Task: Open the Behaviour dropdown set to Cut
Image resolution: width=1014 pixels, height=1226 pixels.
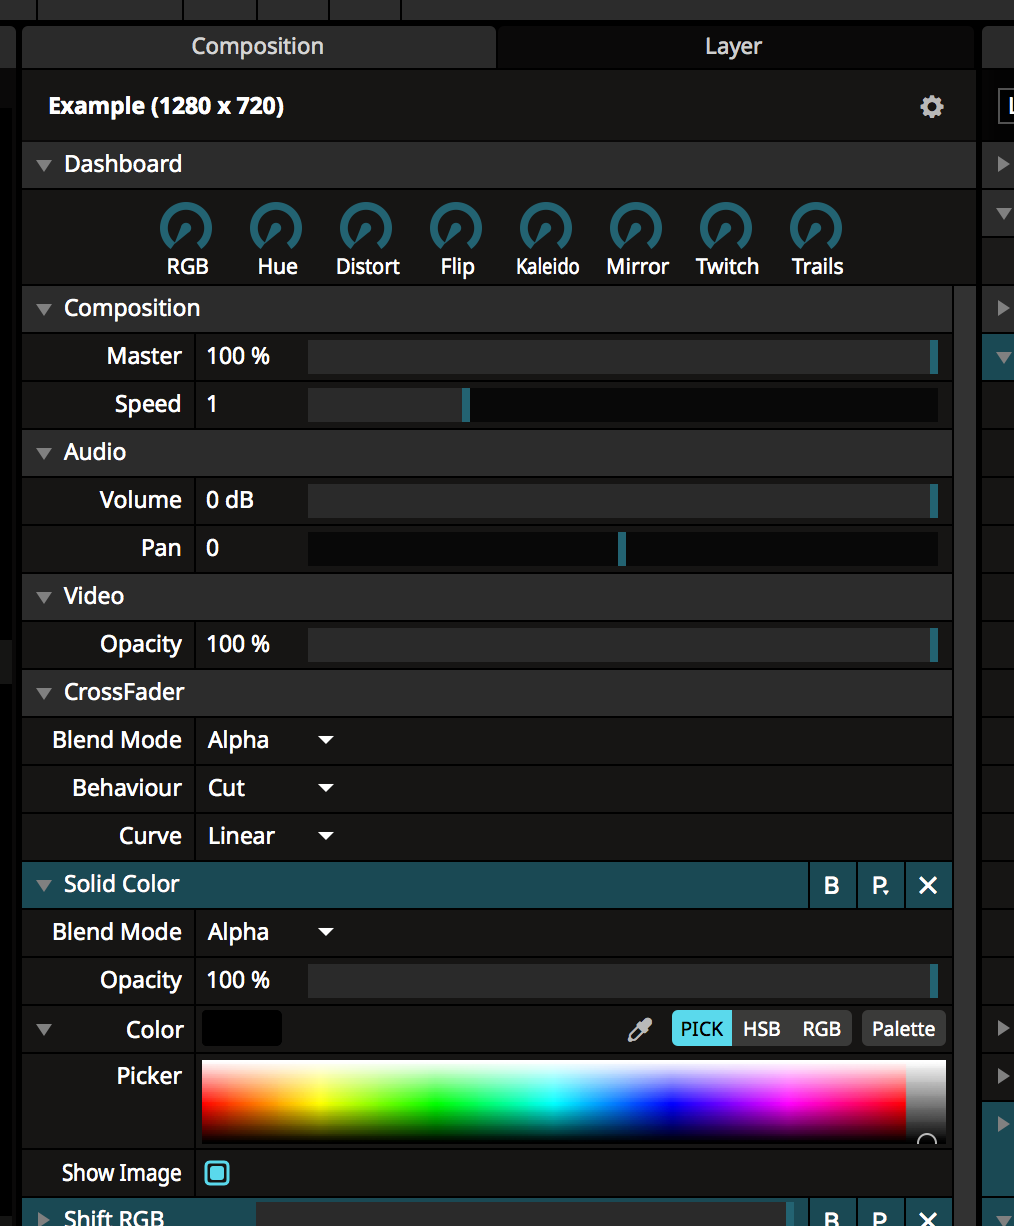Action: (x=270, y=788)
